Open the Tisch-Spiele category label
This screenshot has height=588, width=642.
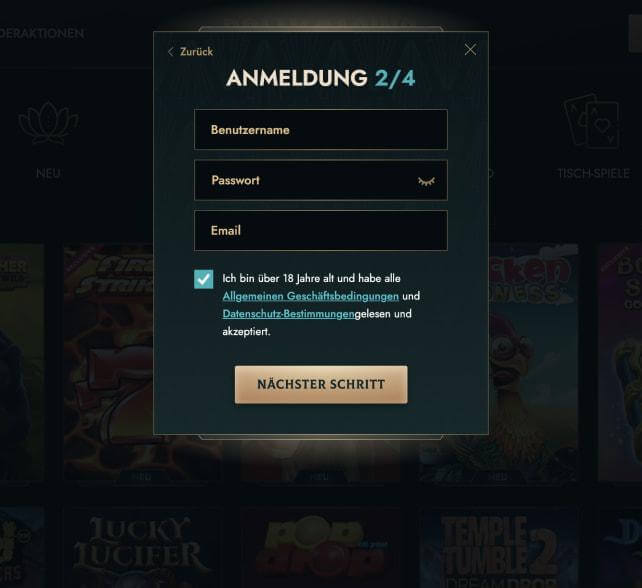pyautogui.click(x=593, y=174)
